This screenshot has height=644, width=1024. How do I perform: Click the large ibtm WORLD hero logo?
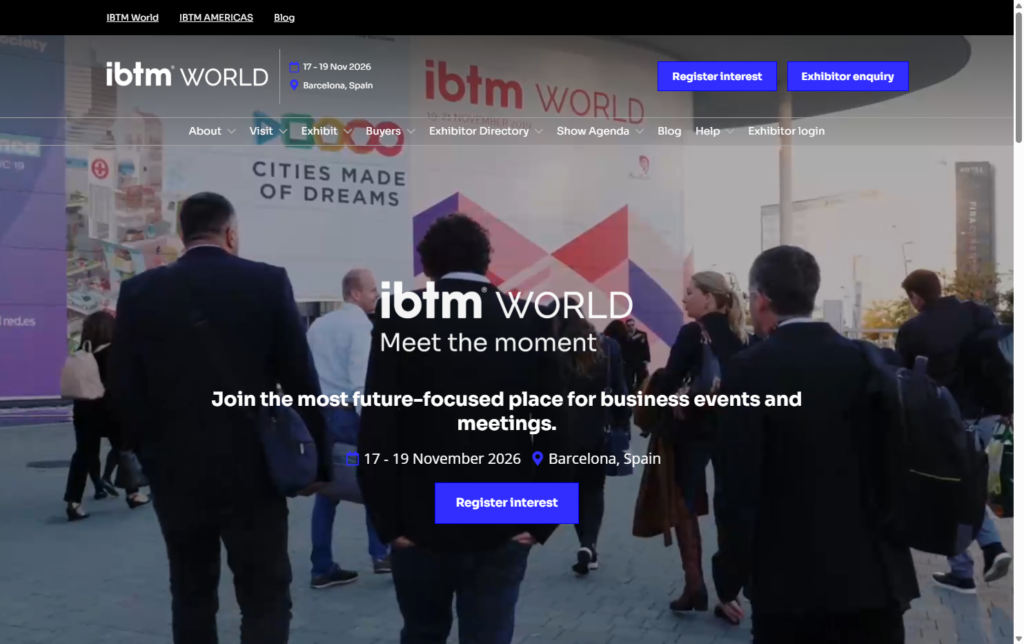pos(506,302)
